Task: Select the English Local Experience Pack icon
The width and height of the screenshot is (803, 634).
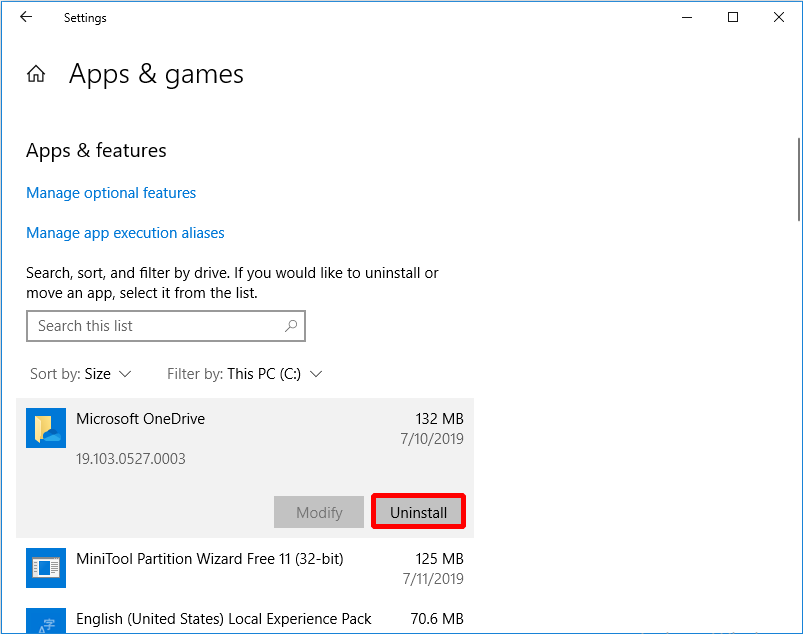Action: (x=46, y=621)
